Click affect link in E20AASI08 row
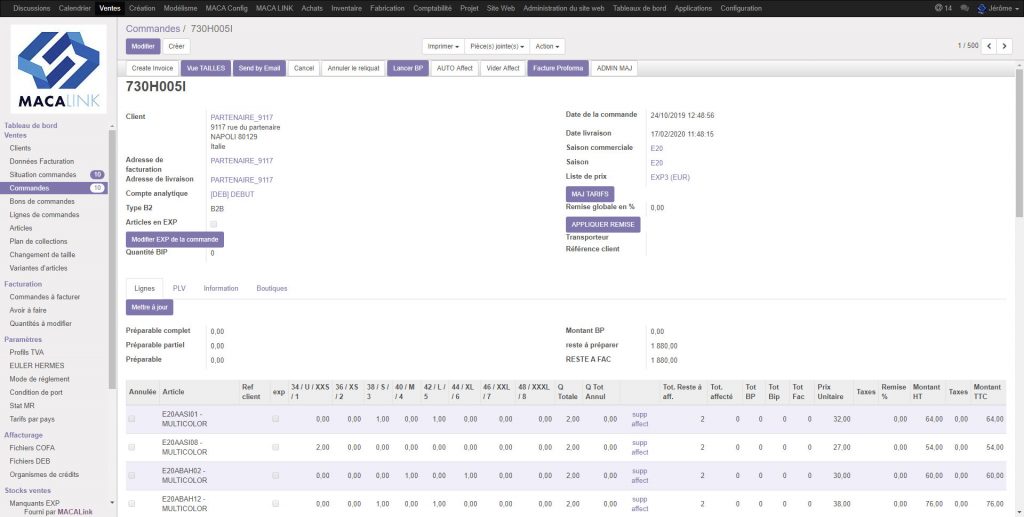 coord(640,452)
